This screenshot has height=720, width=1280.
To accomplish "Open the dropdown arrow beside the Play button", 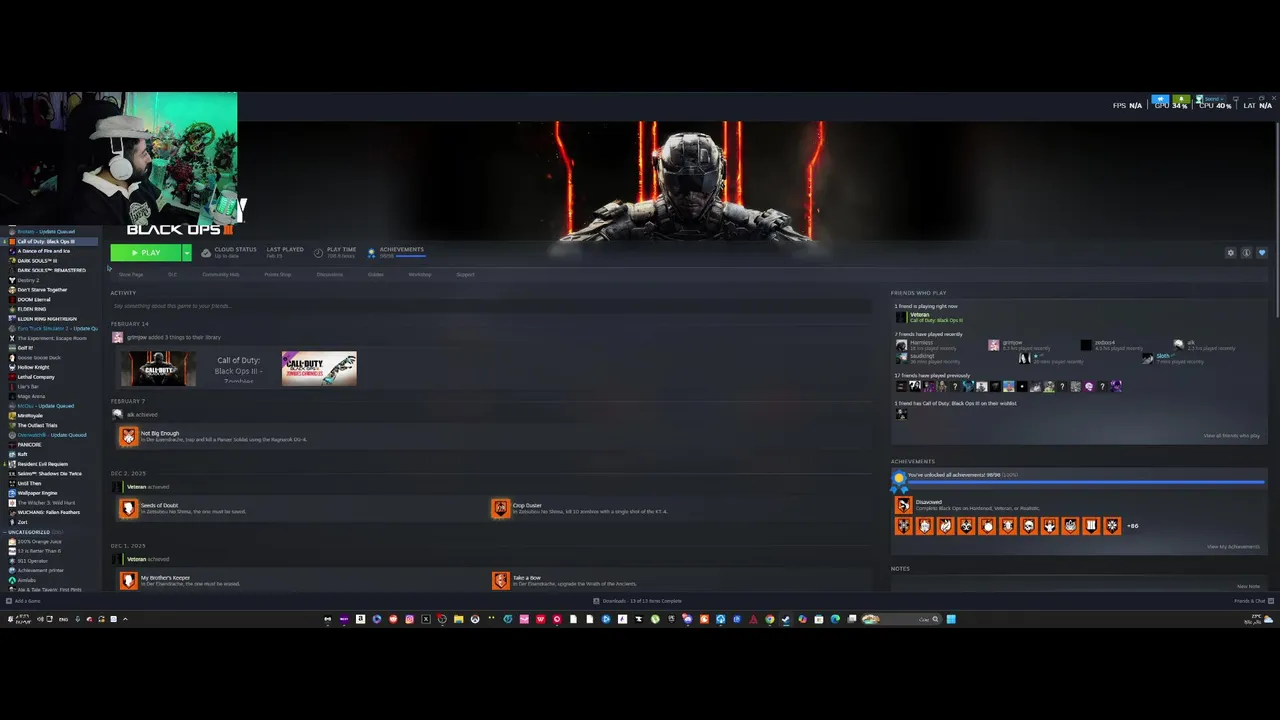I will tap(186, 253).
